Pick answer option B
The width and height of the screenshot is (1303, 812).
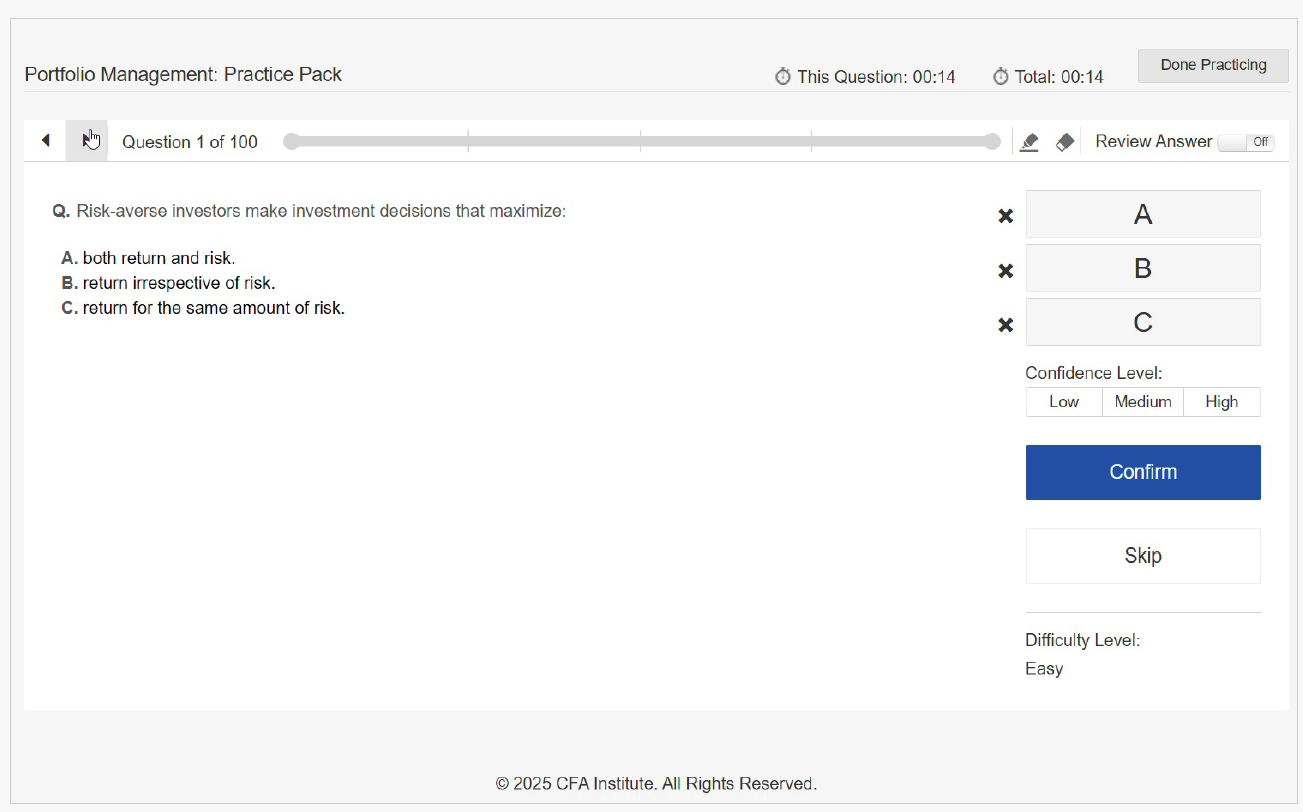coord(1142,268)
